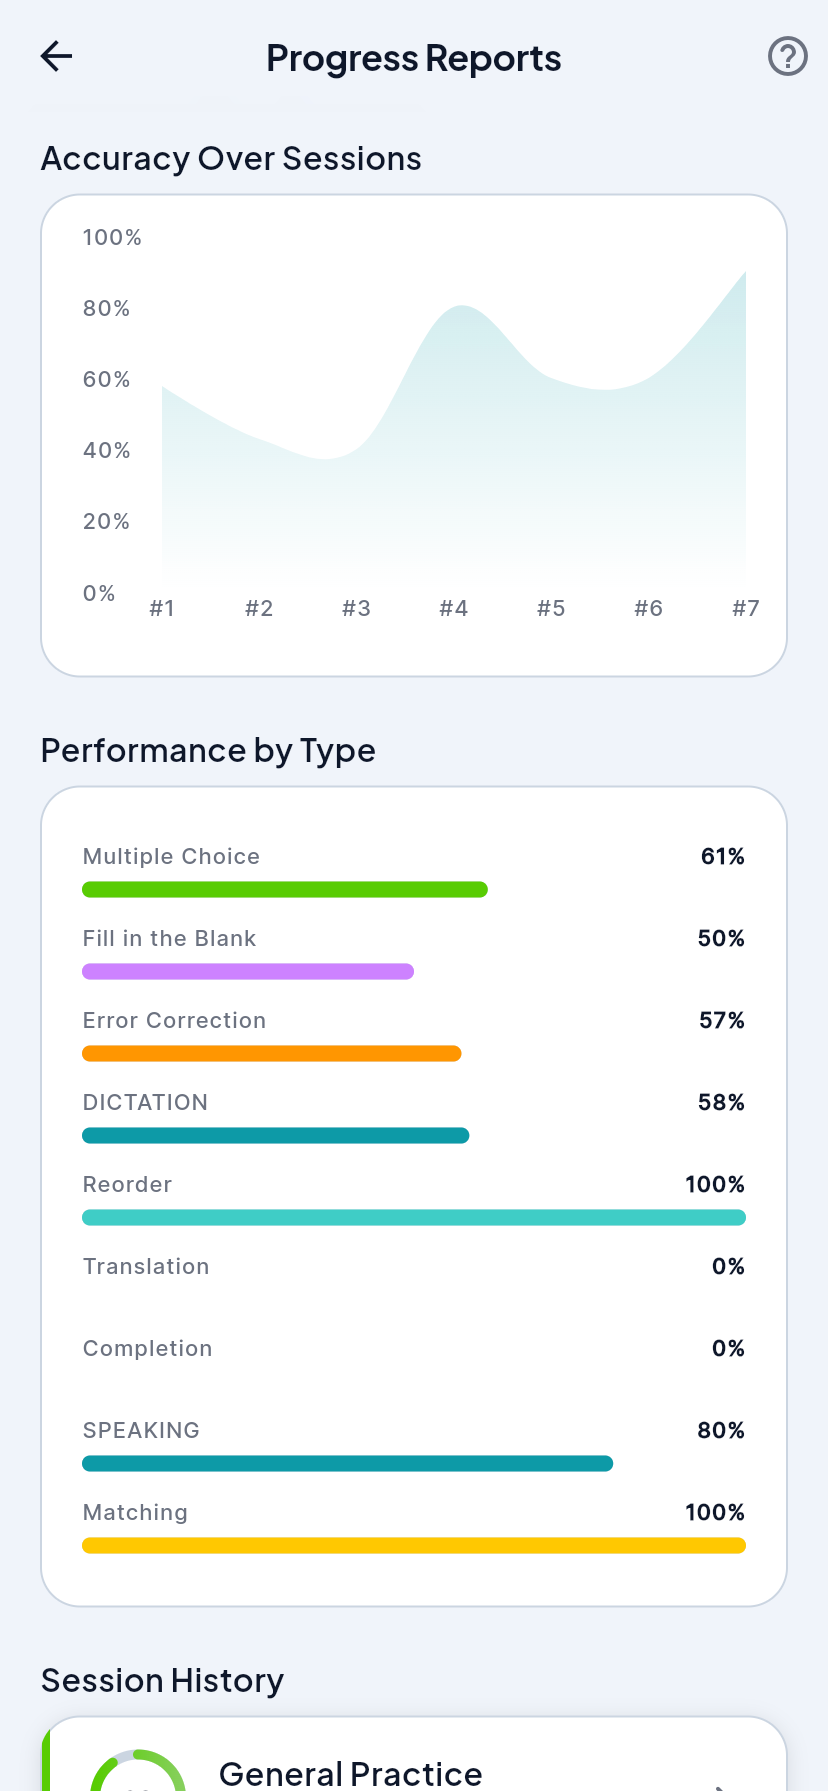
Task: Tap the Multiple Choice 61% value
Action: click(723, 856)
